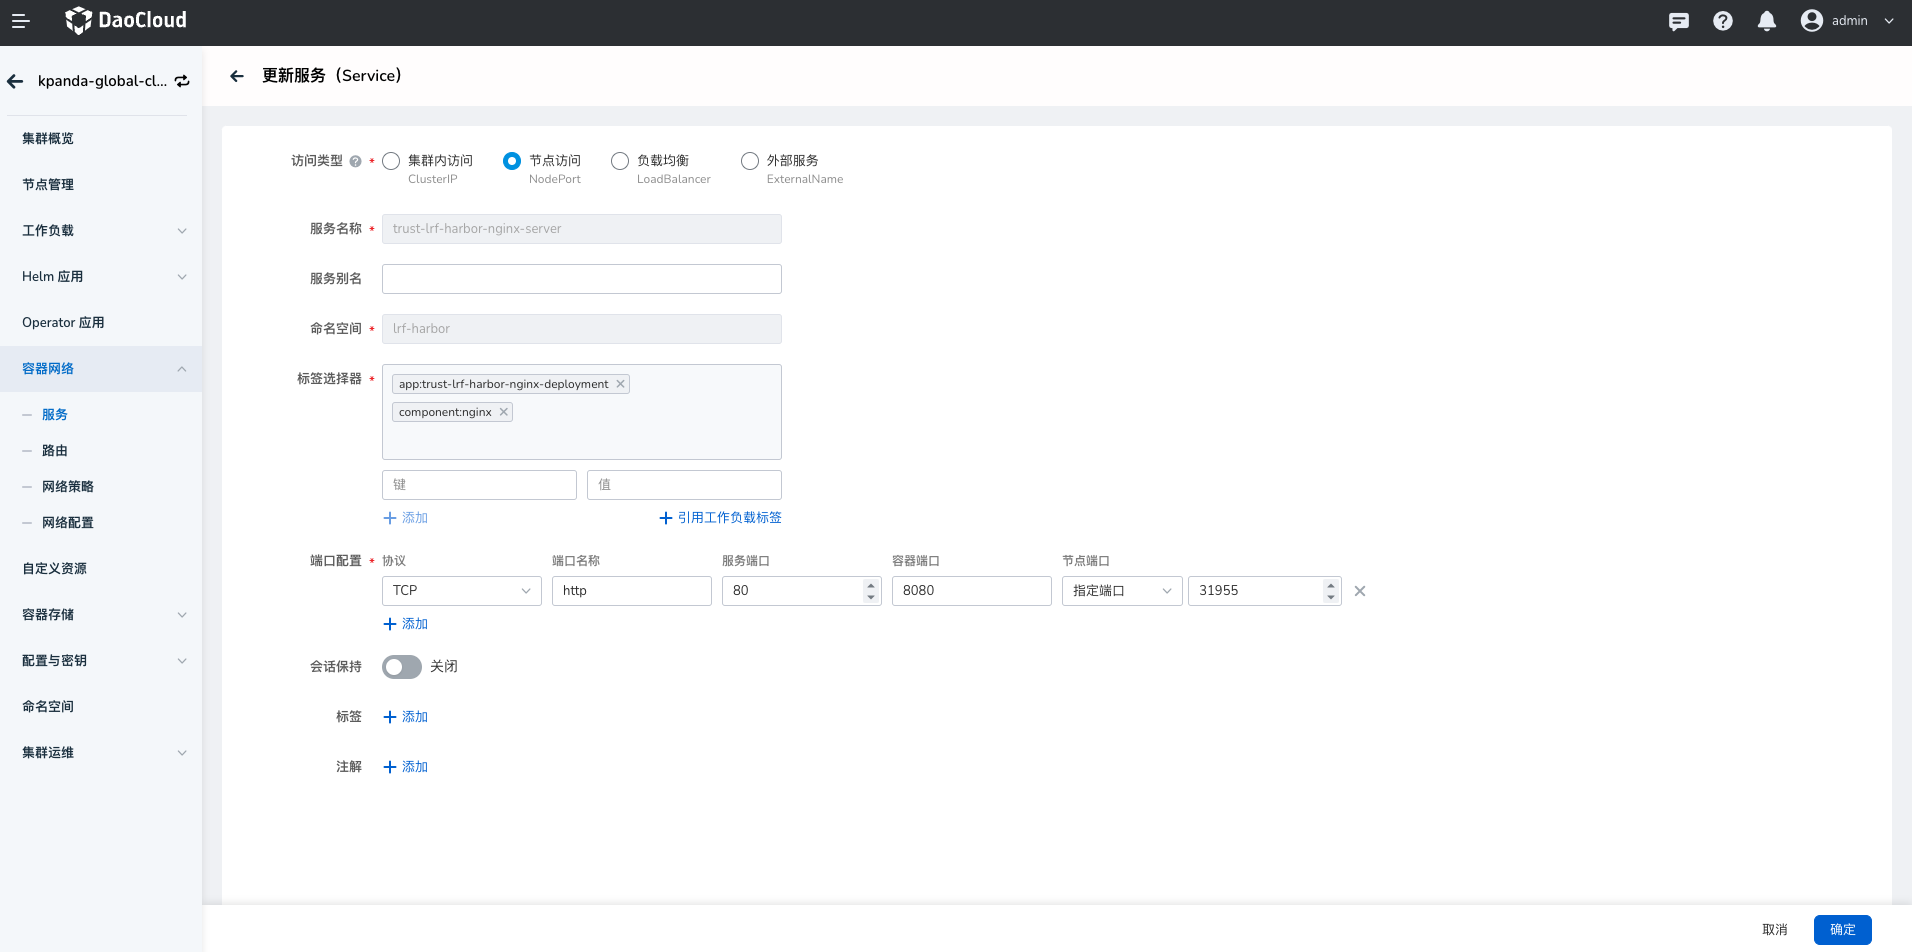
Task: Open the help question mark icon
Action: click(1723, 21)
